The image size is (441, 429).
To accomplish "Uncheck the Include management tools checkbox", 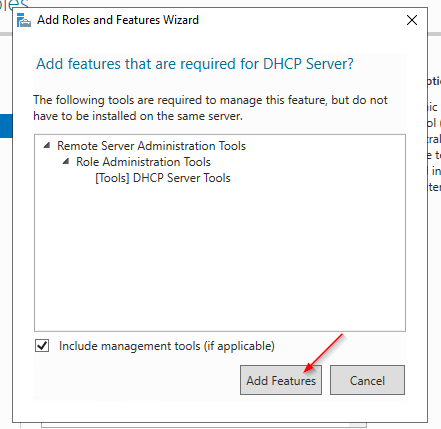I will 42,346.
